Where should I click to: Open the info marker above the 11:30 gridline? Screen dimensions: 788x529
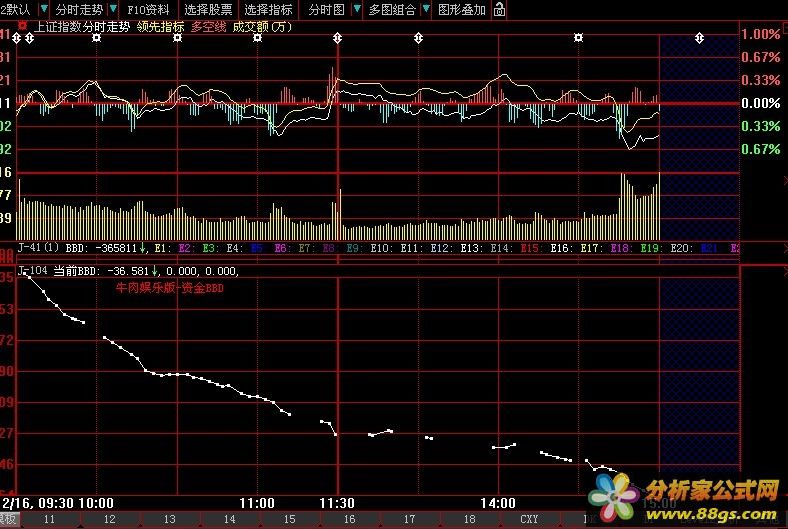pos(338,38)
